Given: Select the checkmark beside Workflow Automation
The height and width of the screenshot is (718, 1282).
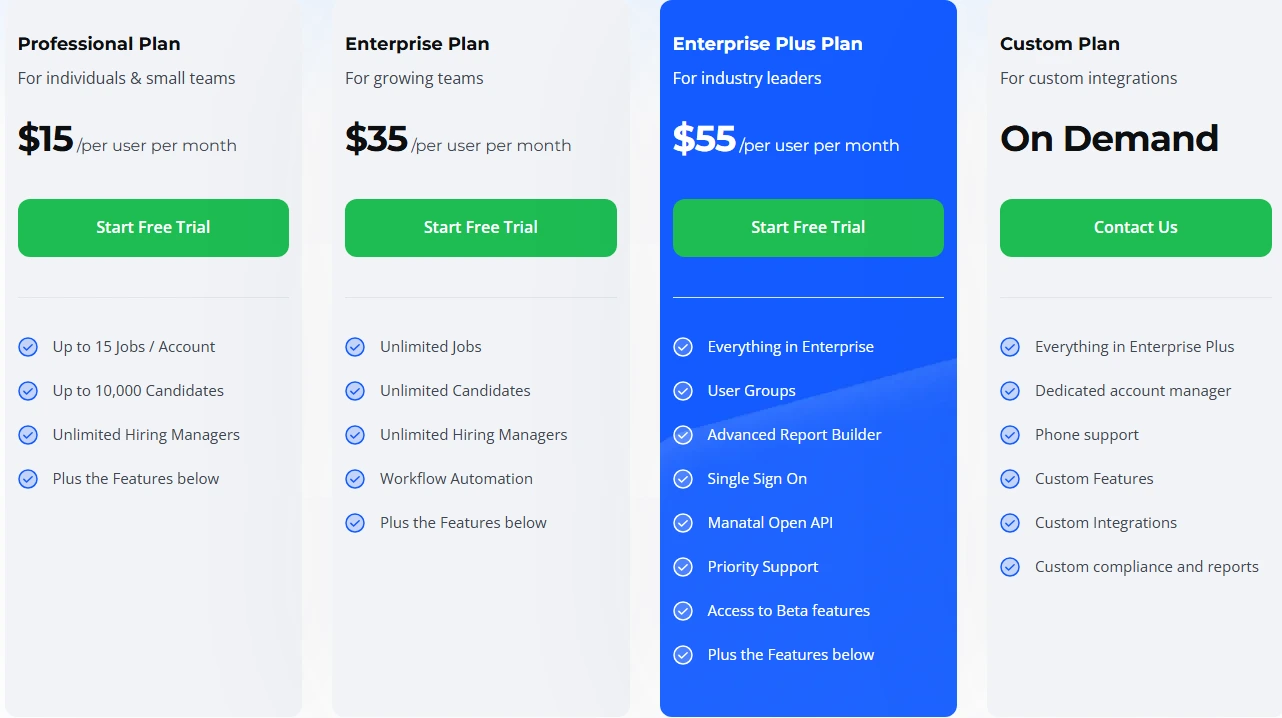Looking at the screenshot, I should [x=355, y=478].
